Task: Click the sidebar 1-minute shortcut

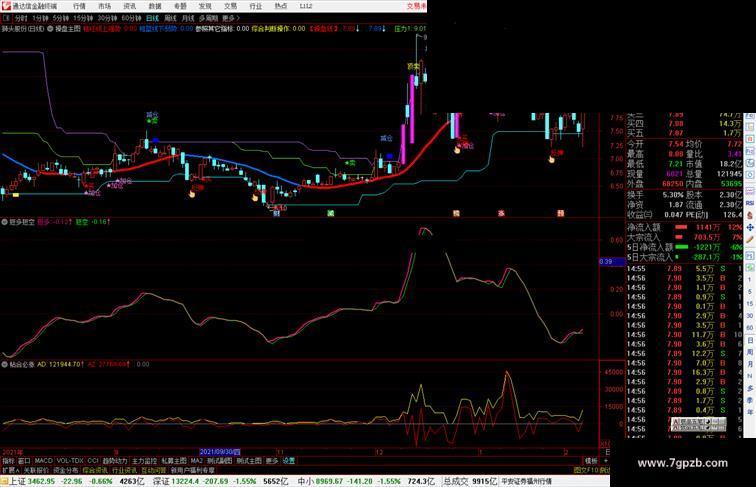Action: click(x=750, y=279)
